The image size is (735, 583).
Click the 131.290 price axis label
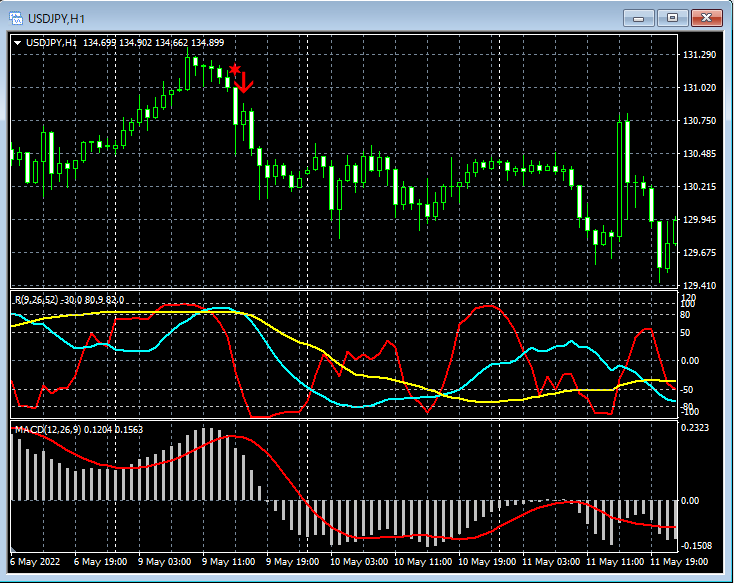tap(700, 55)
